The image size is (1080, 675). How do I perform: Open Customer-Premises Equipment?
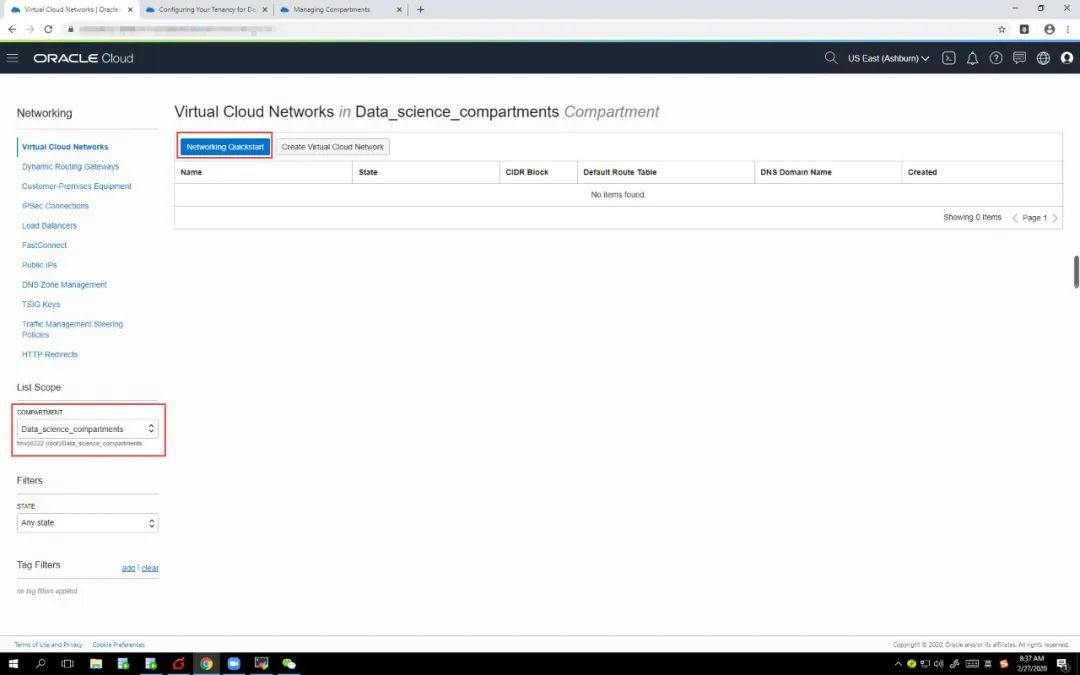(76, 186)
